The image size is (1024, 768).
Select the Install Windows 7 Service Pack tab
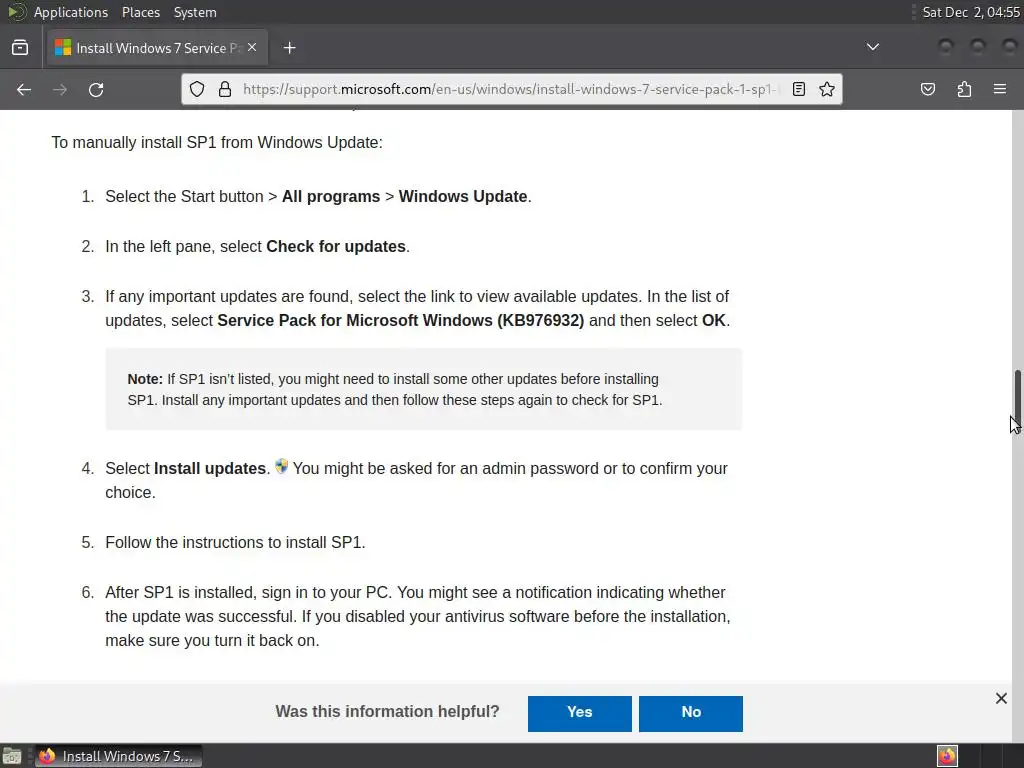157,48
